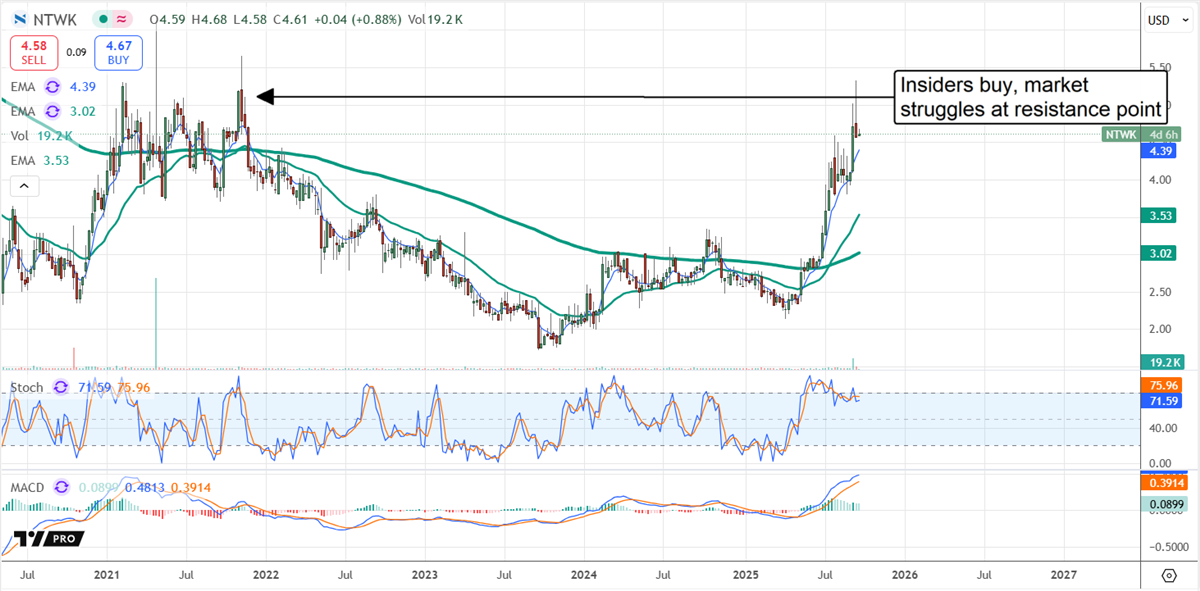
Task: Click the 2027 label on time axis
Action: tap(1064, 576)
